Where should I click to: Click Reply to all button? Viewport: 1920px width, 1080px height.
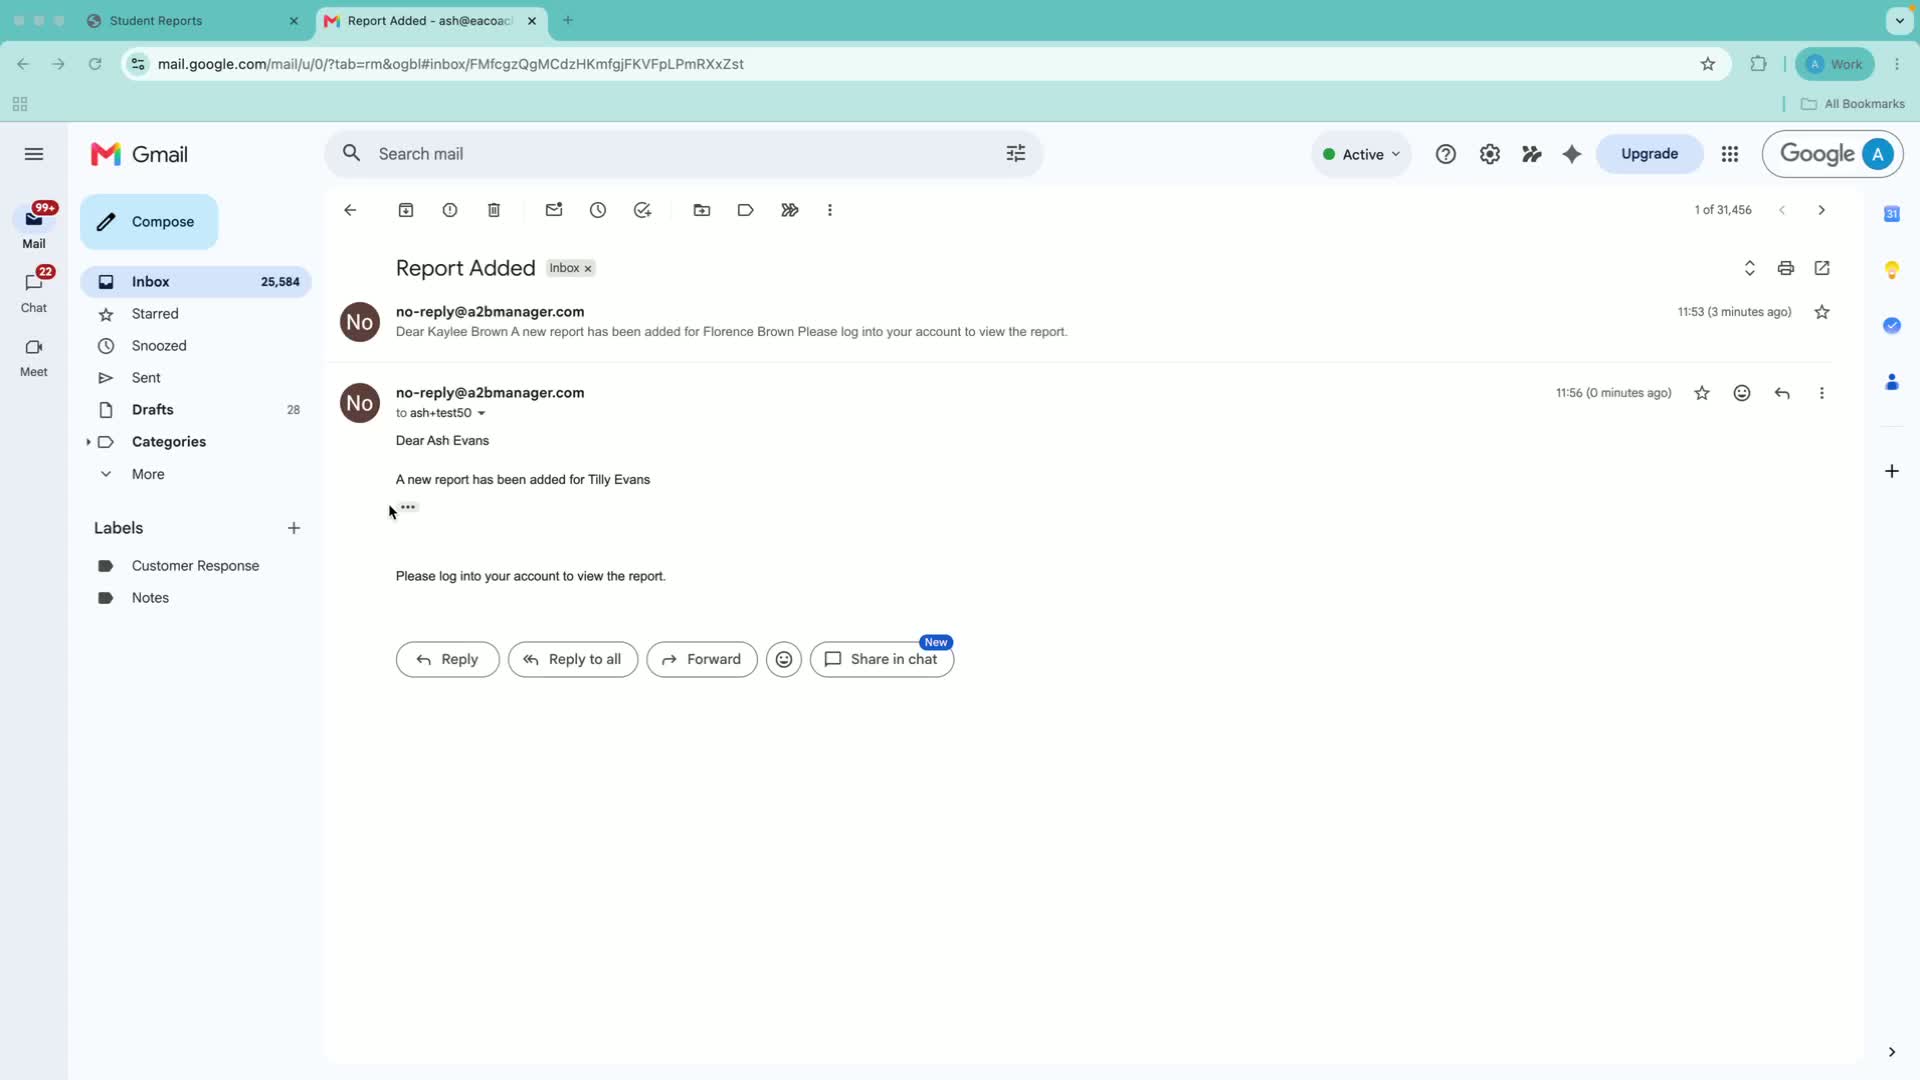573,659
